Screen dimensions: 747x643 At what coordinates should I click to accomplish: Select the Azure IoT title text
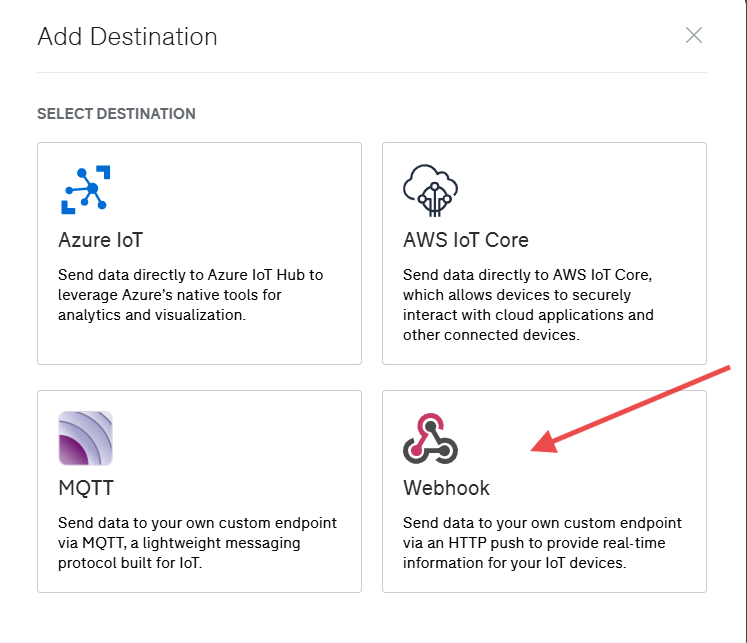[101, 240]
